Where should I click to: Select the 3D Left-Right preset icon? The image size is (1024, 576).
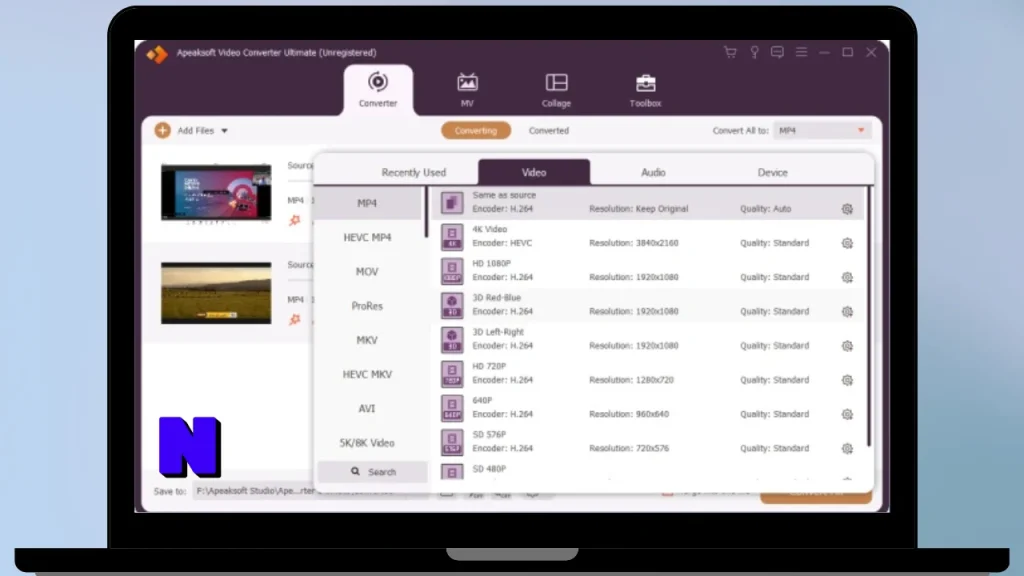click(452, 340)
